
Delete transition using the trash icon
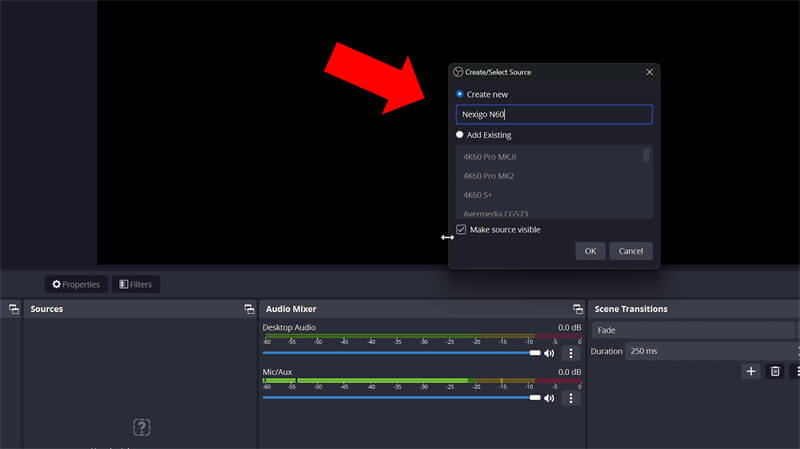775,371
